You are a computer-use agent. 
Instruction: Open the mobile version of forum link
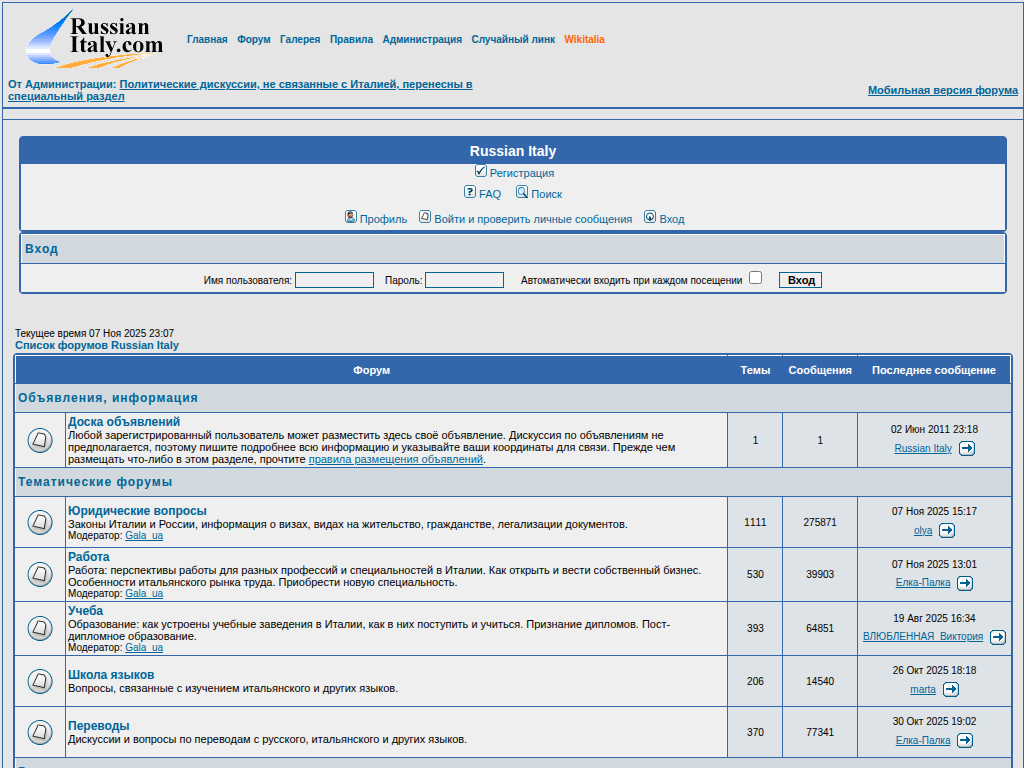(x=942, y=90)
